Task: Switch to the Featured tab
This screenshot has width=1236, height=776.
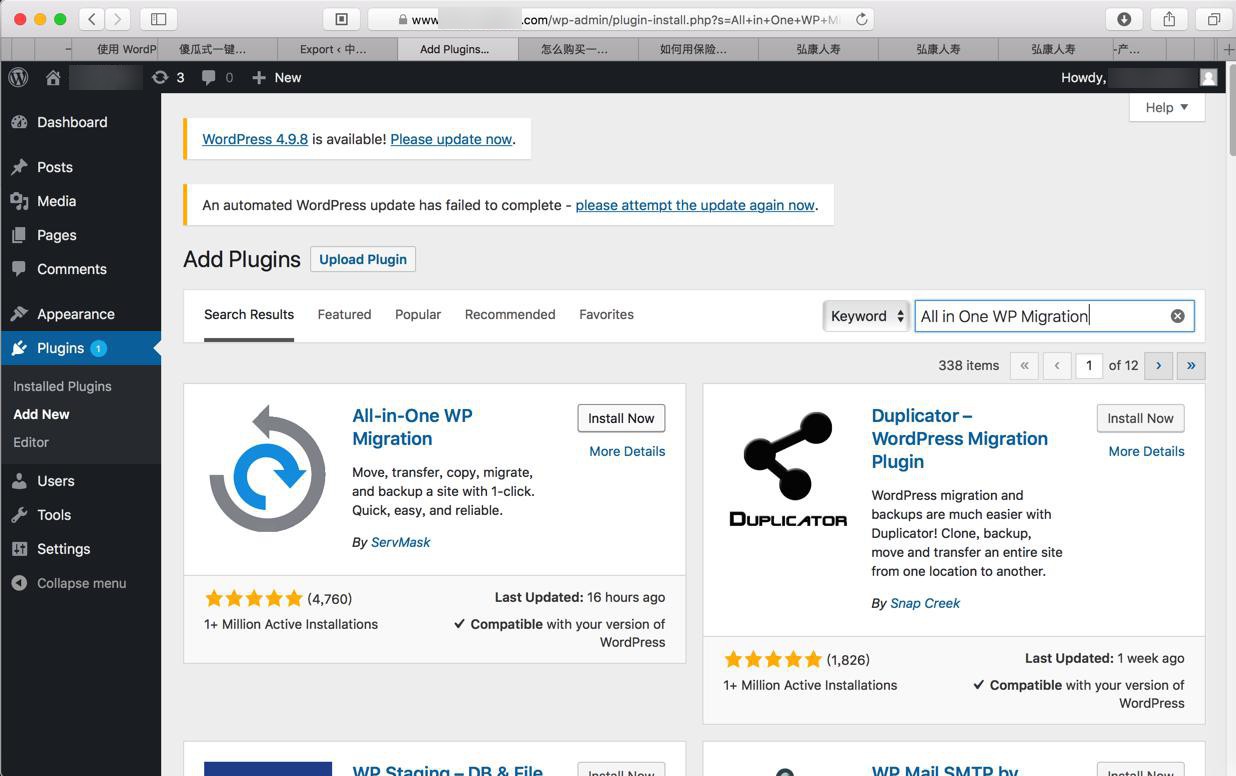Action: 344,314
